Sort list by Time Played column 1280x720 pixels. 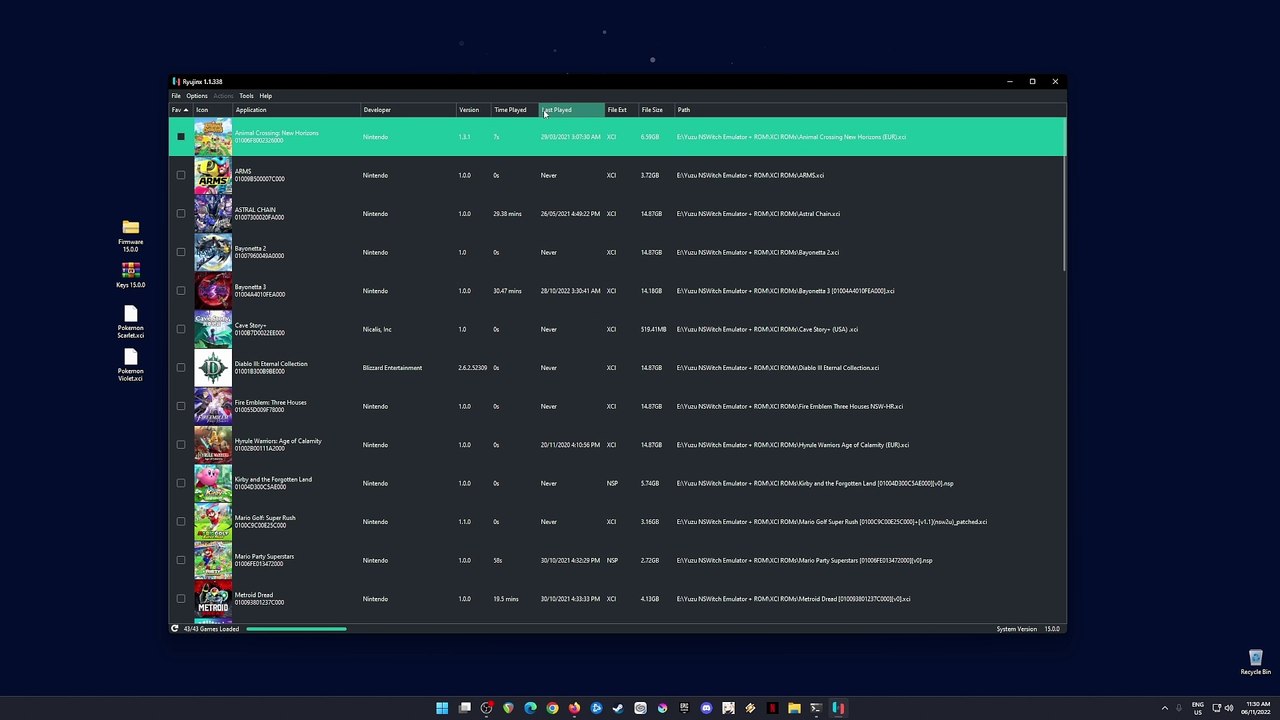click(x=515, y=110)
